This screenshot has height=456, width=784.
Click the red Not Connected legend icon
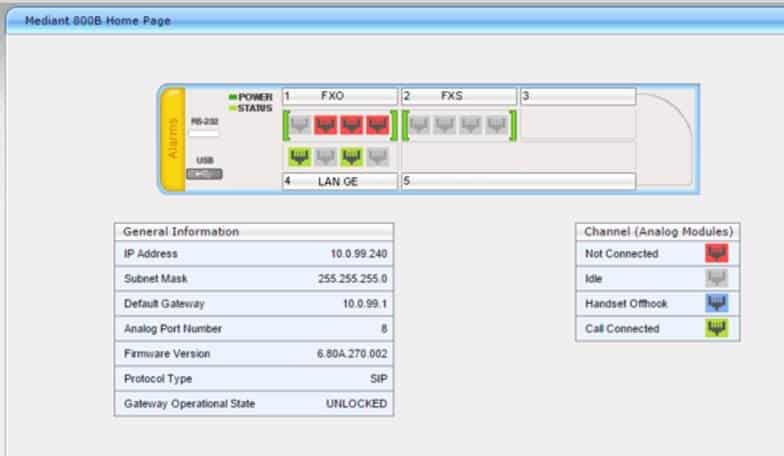(x=716, y=254)
